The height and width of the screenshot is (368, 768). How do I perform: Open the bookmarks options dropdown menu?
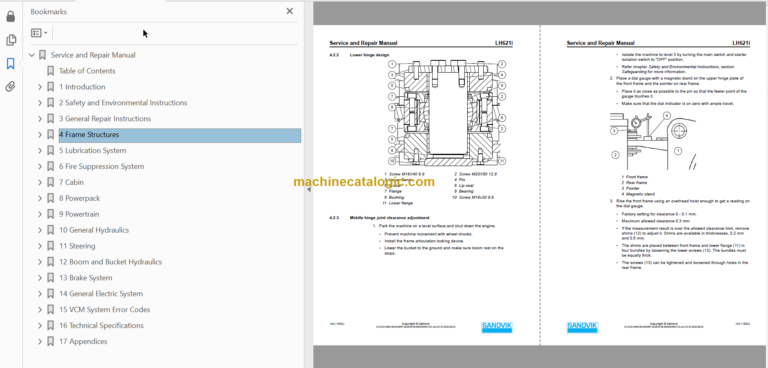[x=39, y=33]
